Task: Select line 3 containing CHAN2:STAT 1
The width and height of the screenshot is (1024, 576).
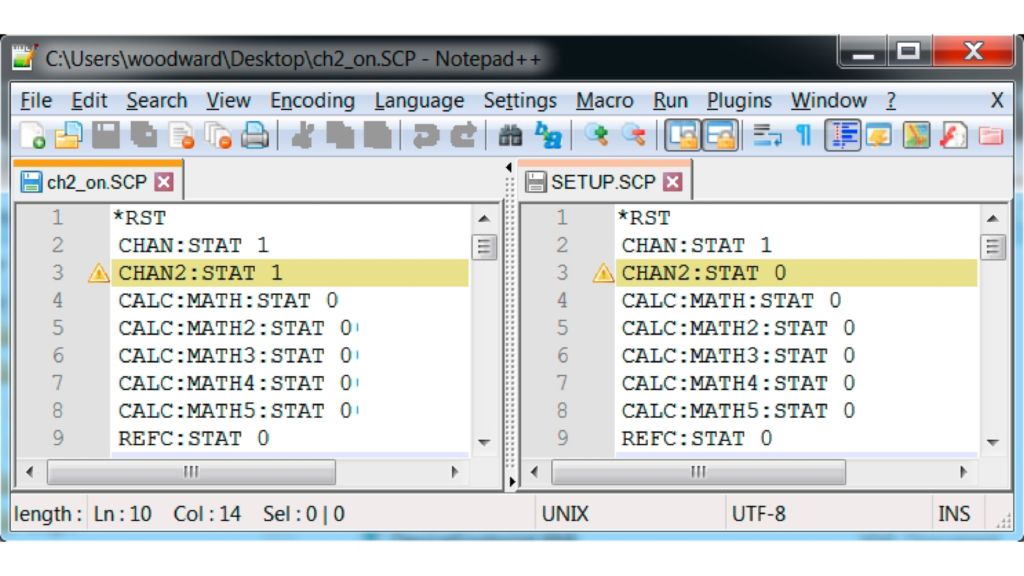Action: coord(195,273)
